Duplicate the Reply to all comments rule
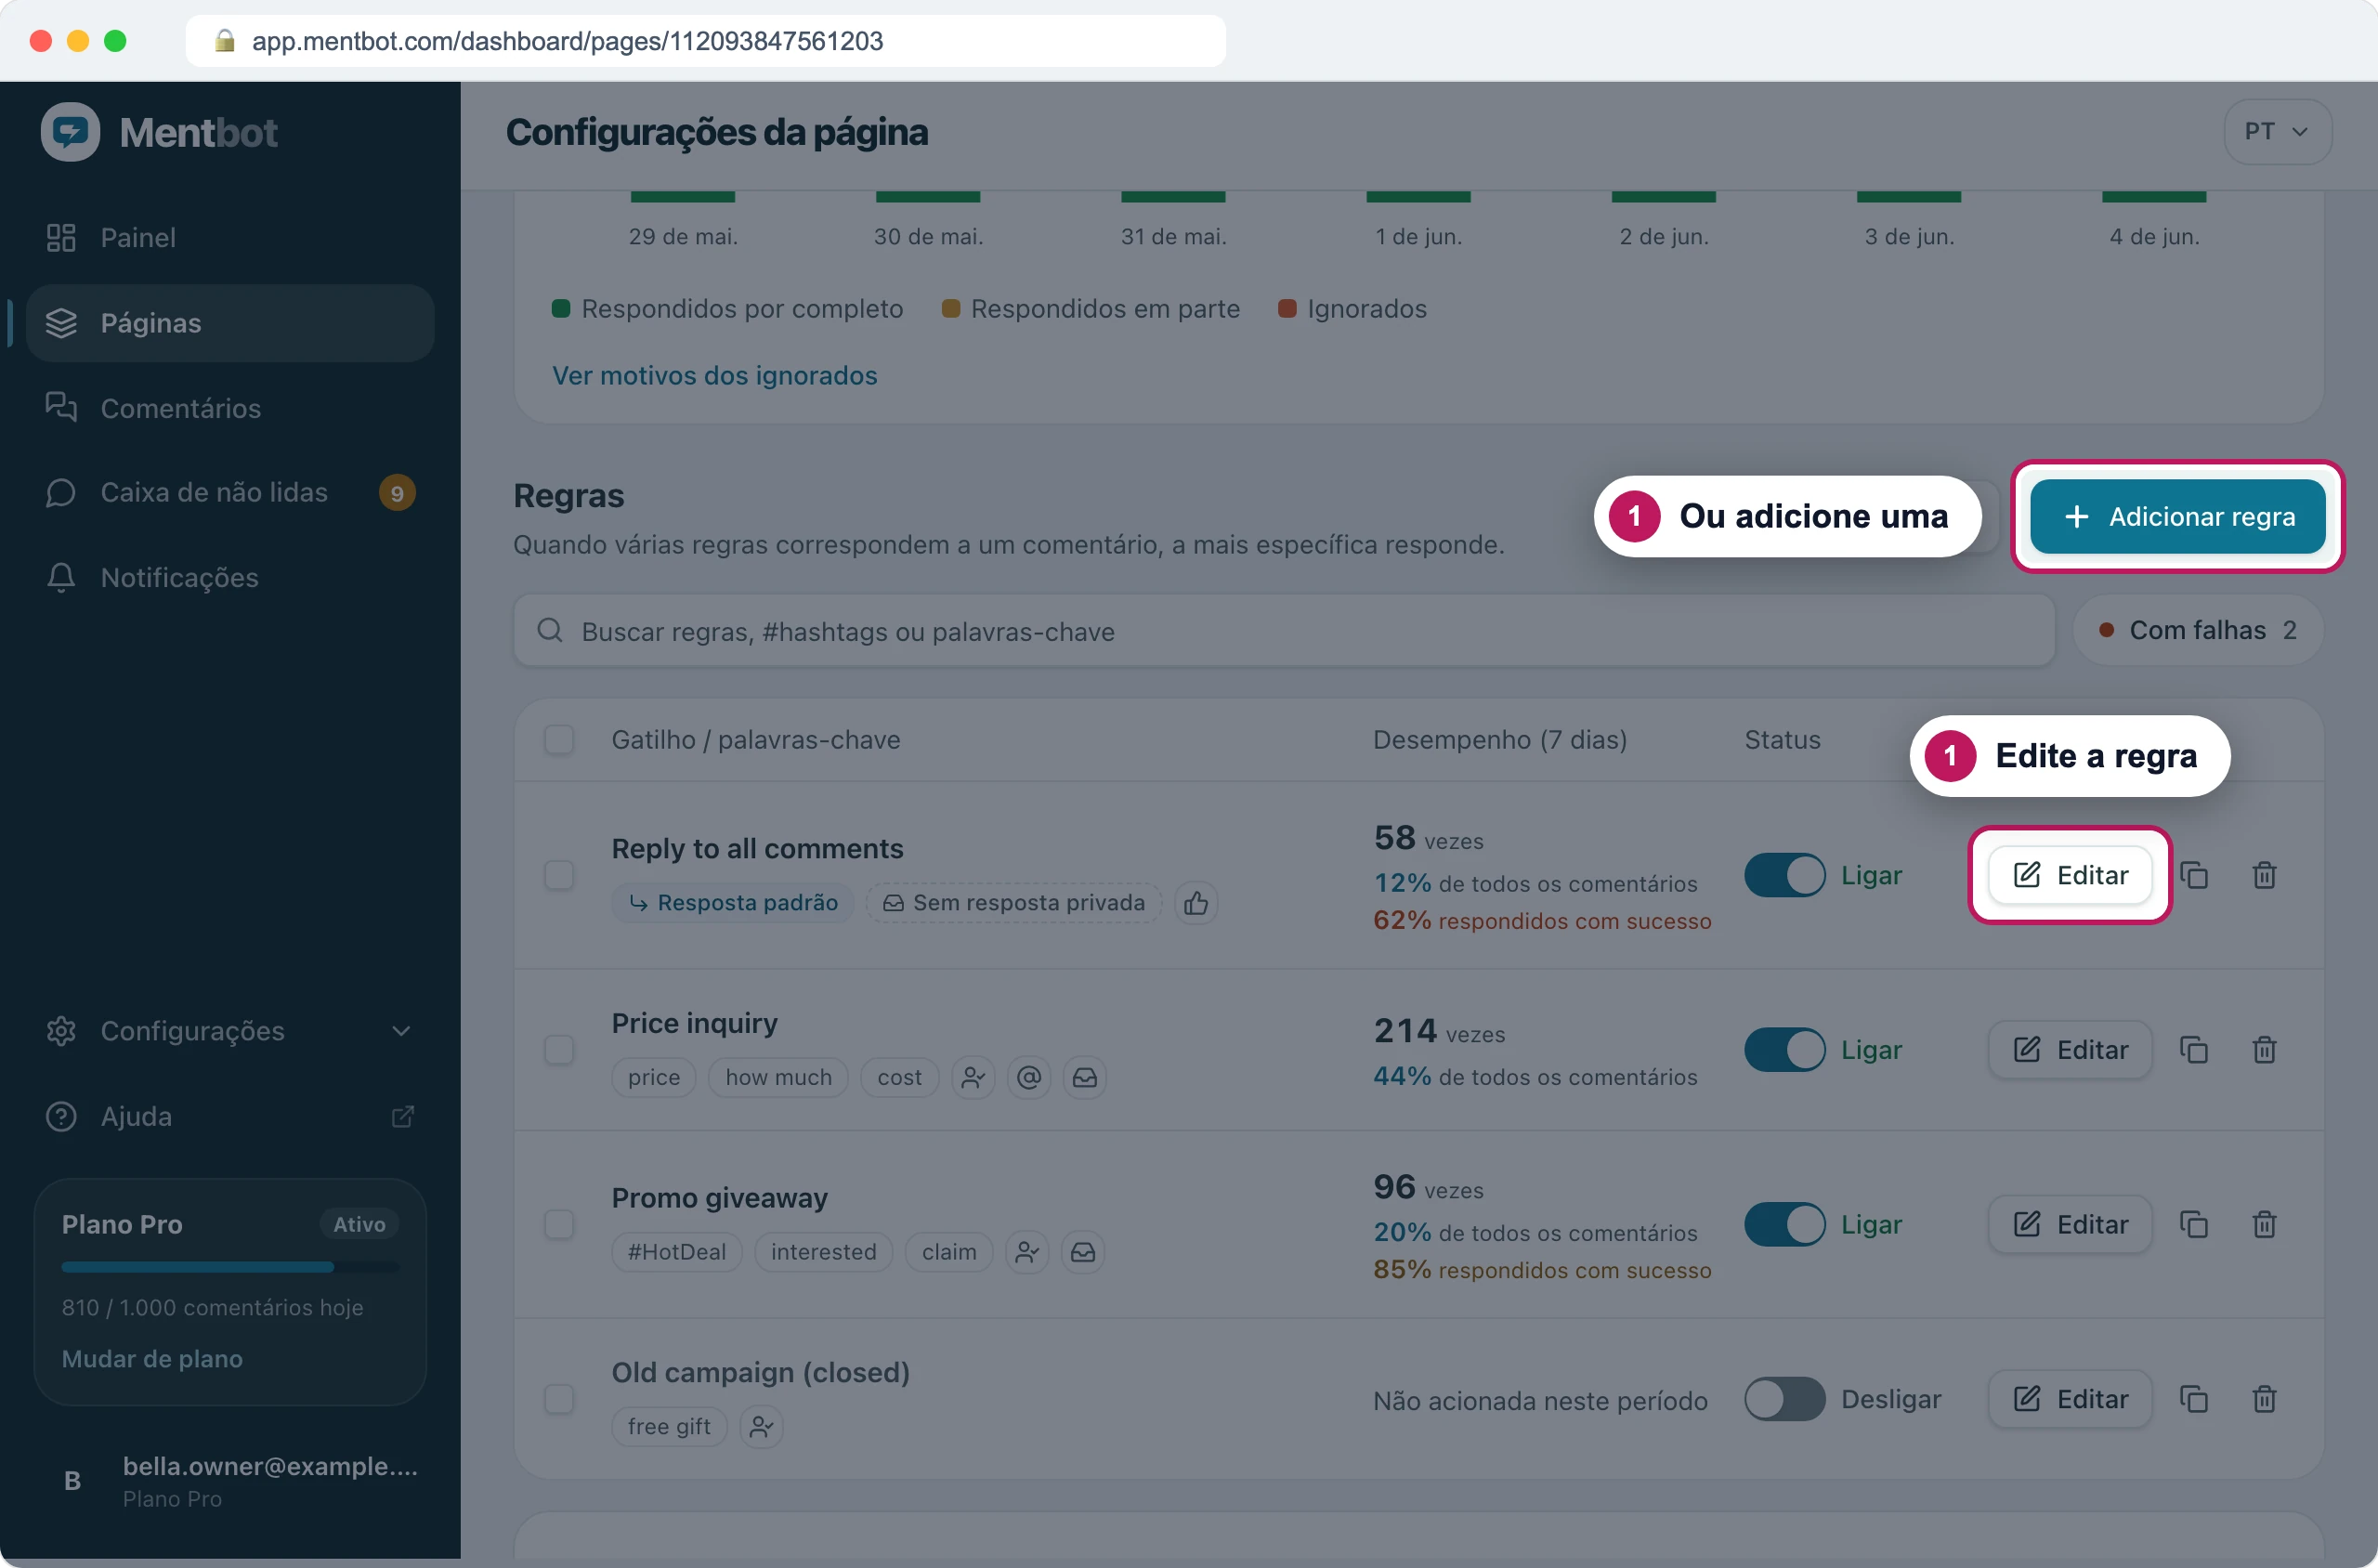Image resolution: width=2378 pixels, height=1568 pixels. [2194, 875]
